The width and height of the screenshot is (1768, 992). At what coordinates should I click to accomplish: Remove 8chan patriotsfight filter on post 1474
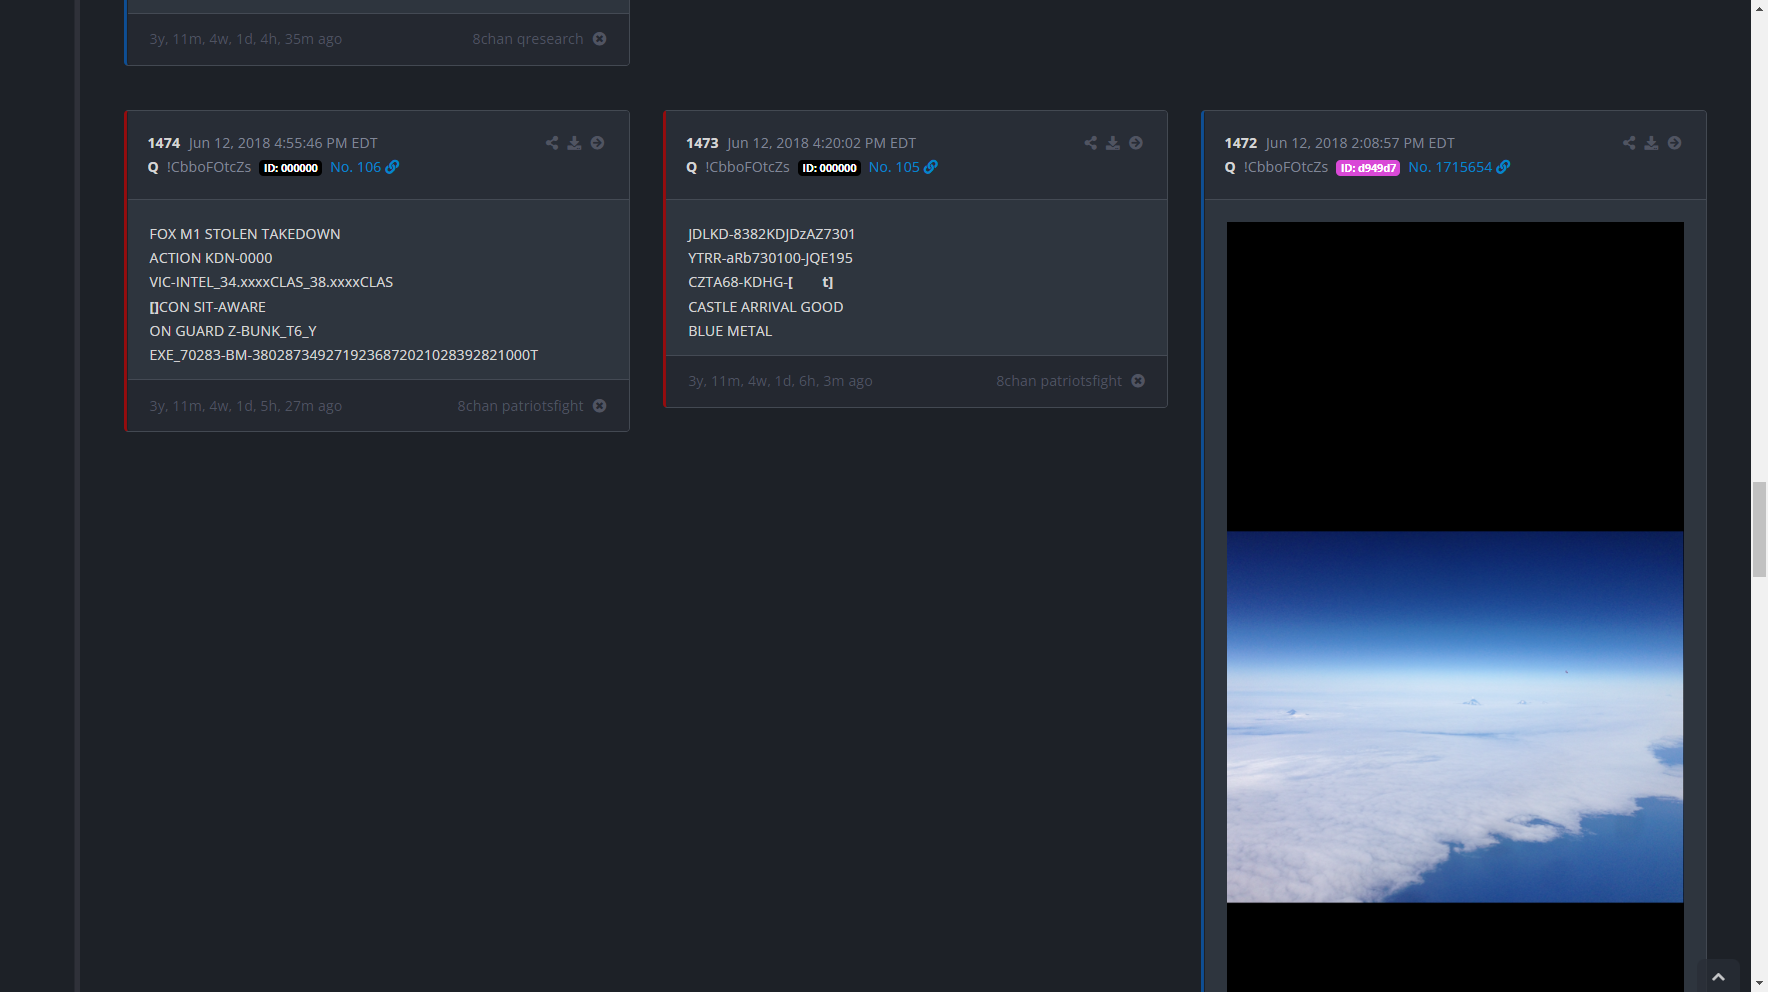coord(600,406)
